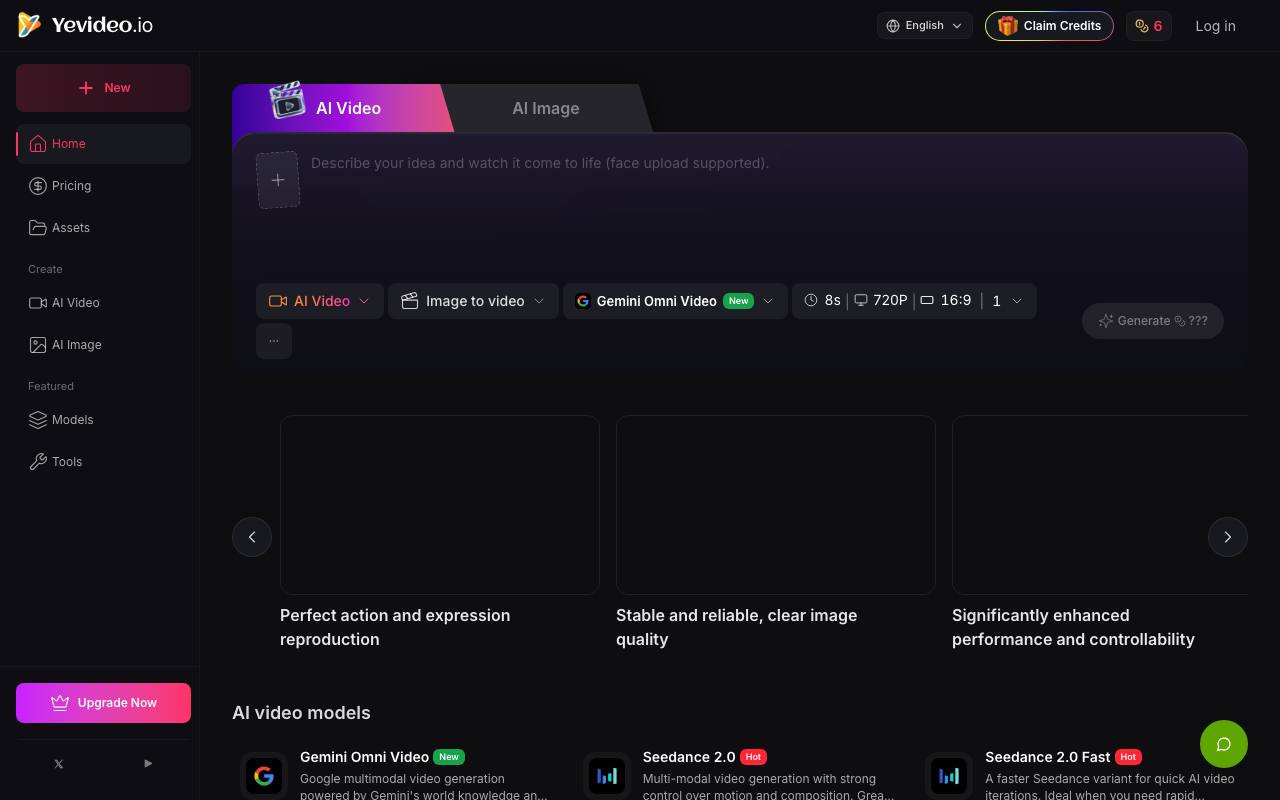Click the crown icon on Upgrade Now
The image size is (1280, 800).
click(x=60, y=703)
